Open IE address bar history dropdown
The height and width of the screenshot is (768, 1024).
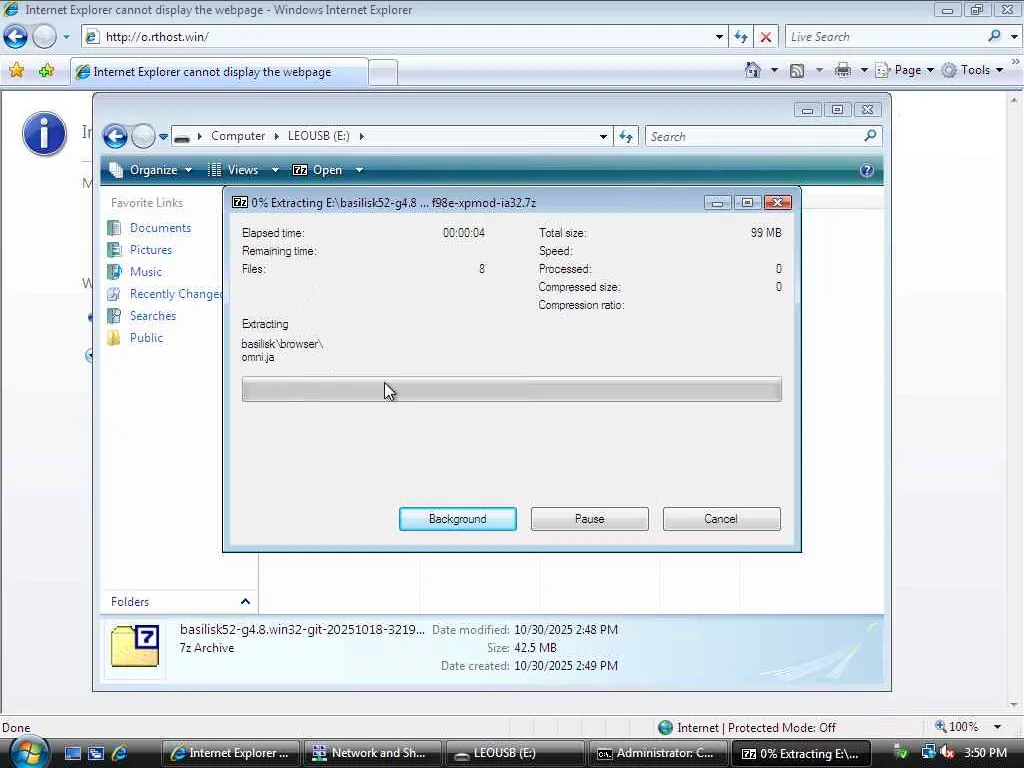[x=719, y=37]
